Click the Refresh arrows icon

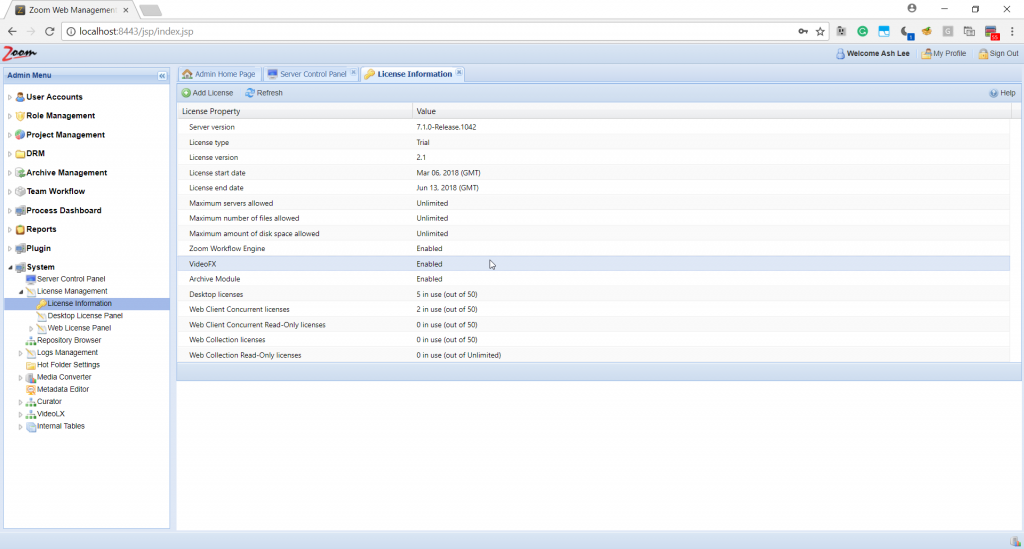coord(249,93)
